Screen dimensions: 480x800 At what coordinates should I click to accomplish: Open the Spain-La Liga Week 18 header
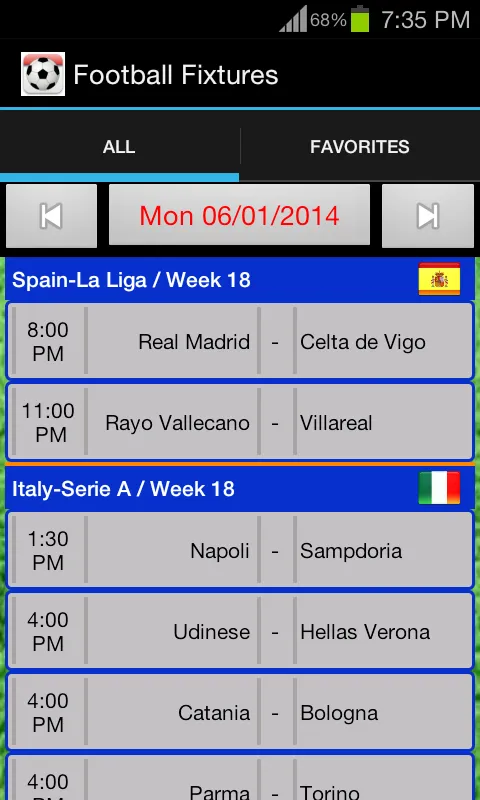point(240,280)
